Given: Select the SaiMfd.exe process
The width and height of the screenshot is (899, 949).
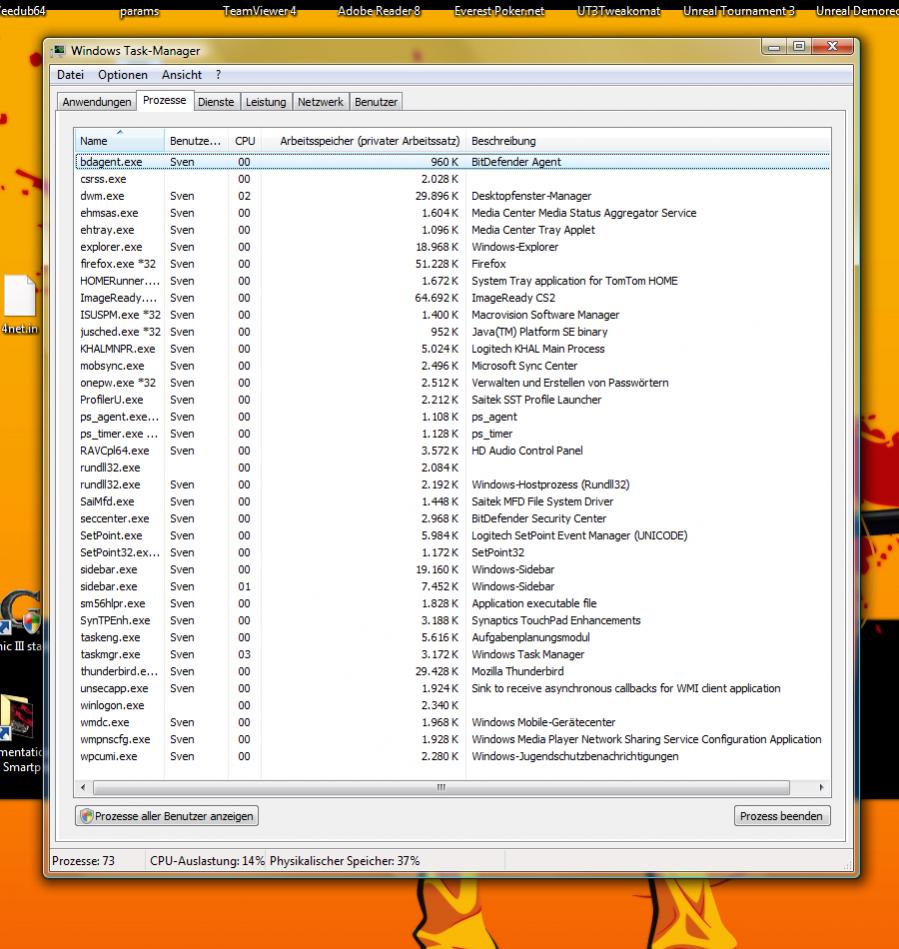Looking at the screenshot, I should [x=452, y=501].
